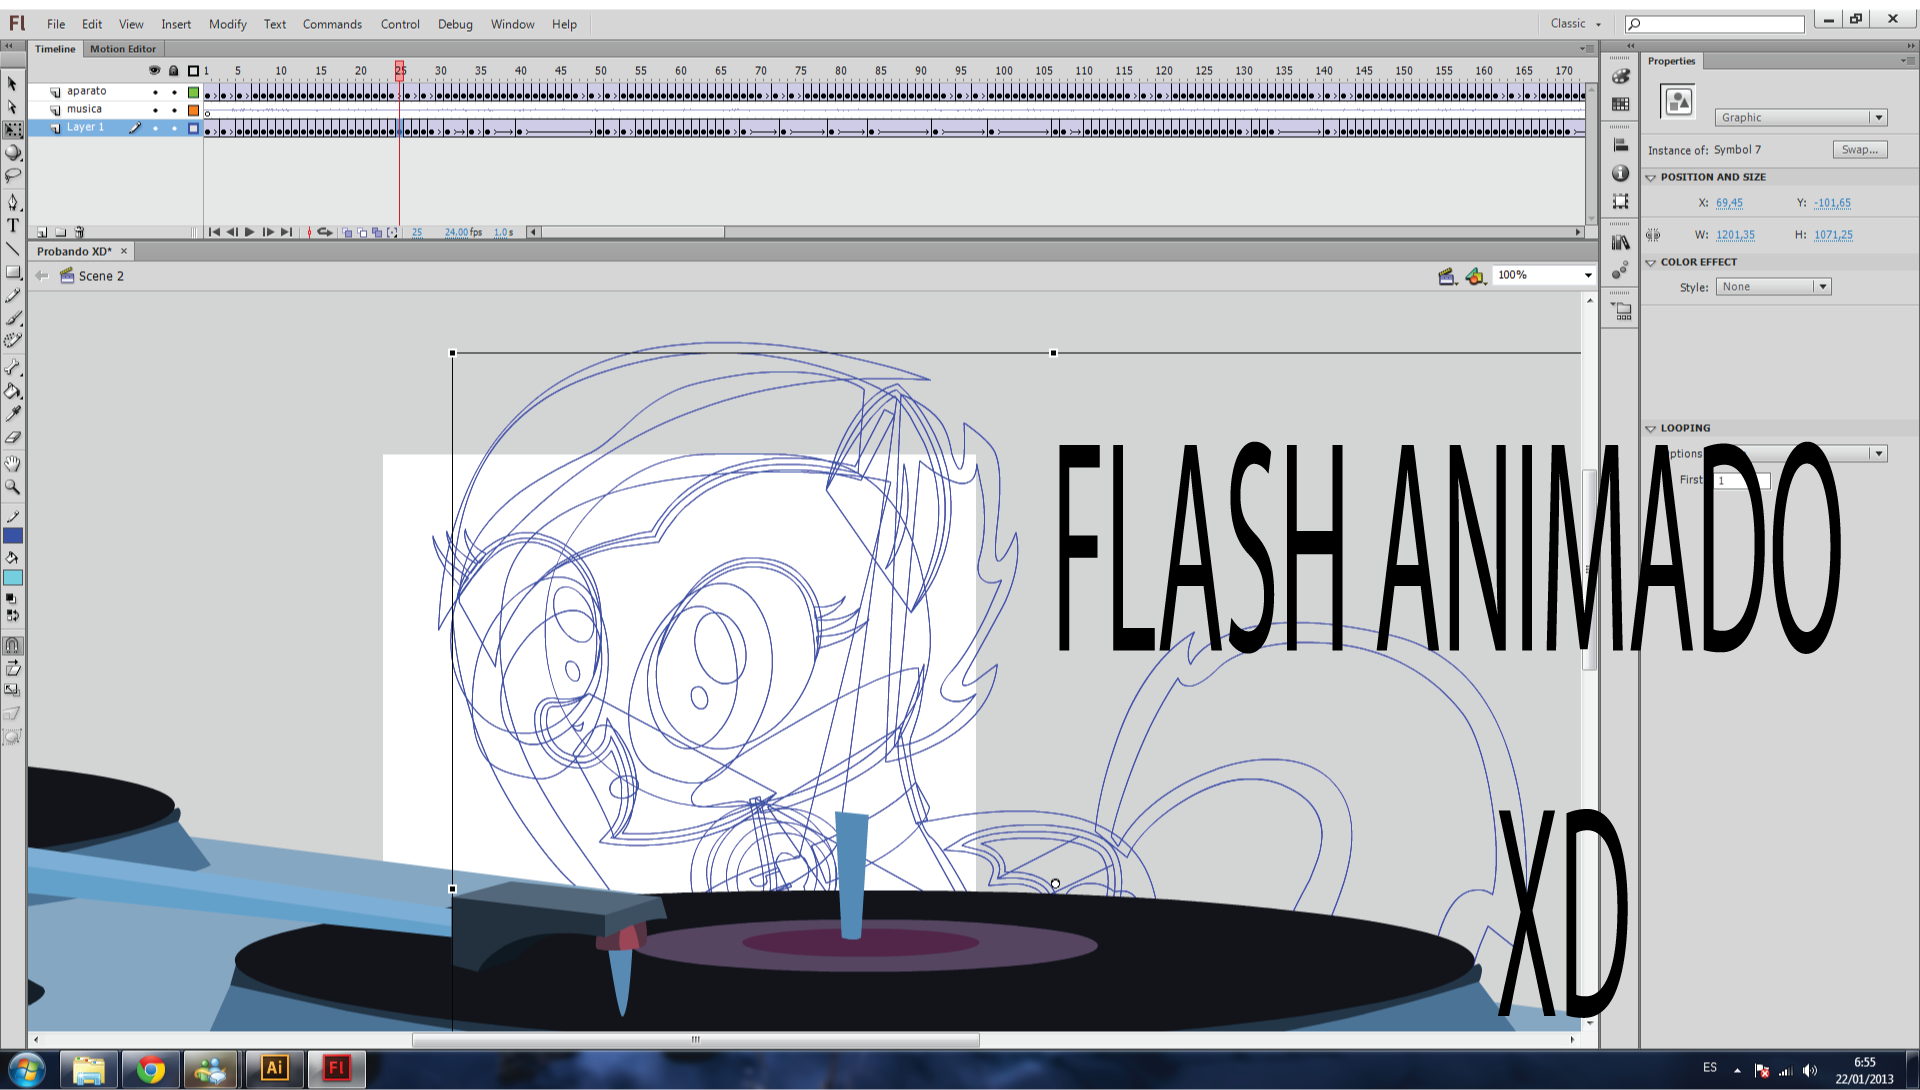This screenshot has width=1920, height=1090.
Task: Switch to the Motion Editor tab
Action: pyautogui.click(x=123, y=49)
